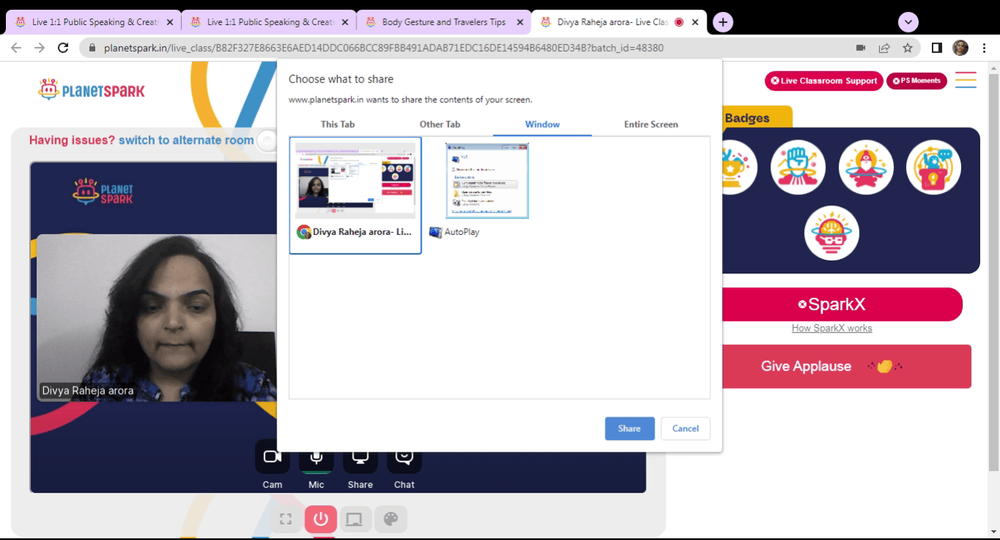Click the PS Moments button
The height and width of the screenshot is (540, 1000).
916,81
